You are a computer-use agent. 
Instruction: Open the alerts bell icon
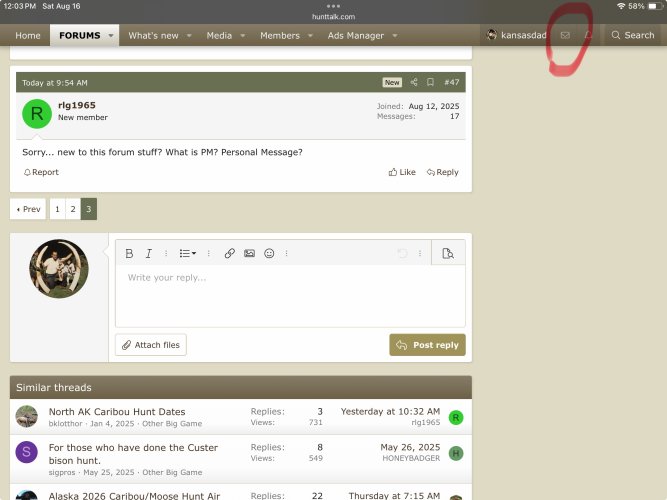click(588, 35)
